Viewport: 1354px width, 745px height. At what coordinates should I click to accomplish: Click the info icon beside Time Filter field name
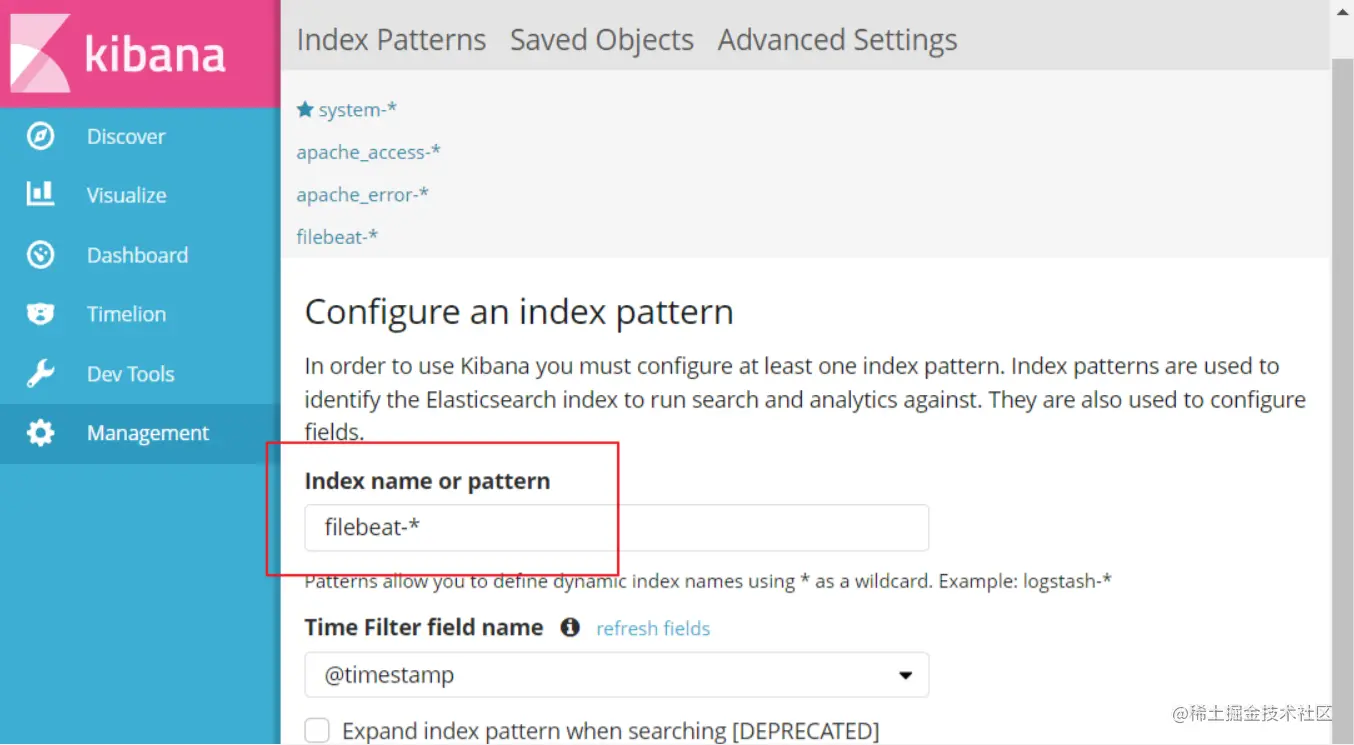570,628
